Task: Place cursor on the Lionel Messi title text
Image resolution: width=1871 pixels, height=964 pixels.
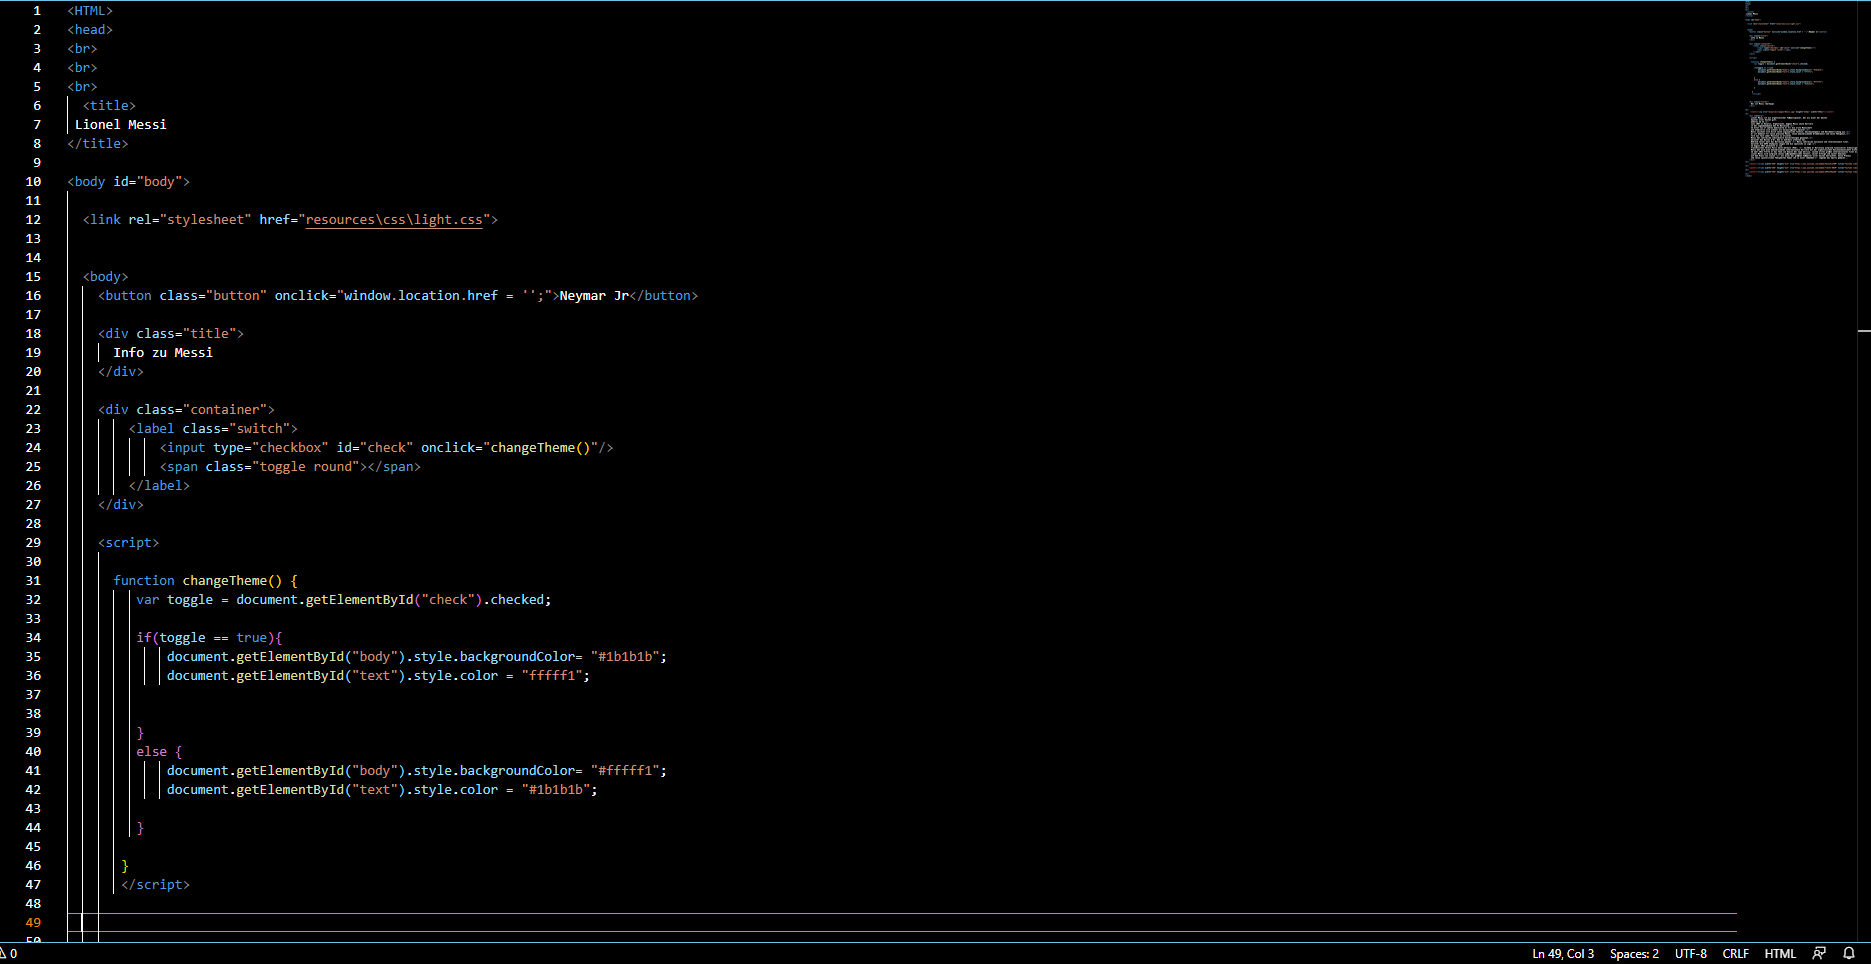Action: click(120, 124)
